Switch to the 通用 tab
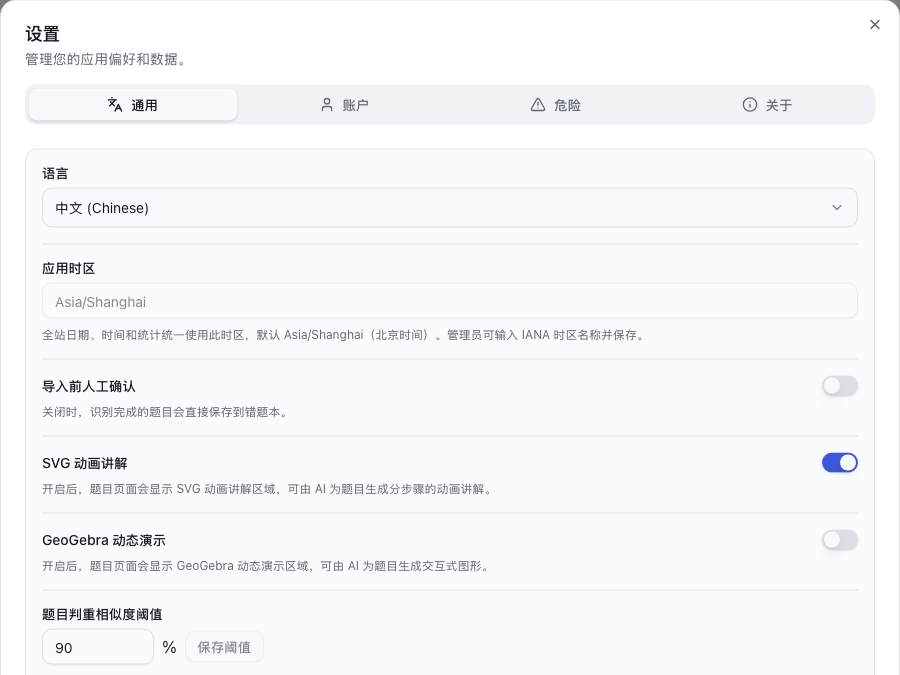Screen dimensions: 900x675 tap(133, 104)
